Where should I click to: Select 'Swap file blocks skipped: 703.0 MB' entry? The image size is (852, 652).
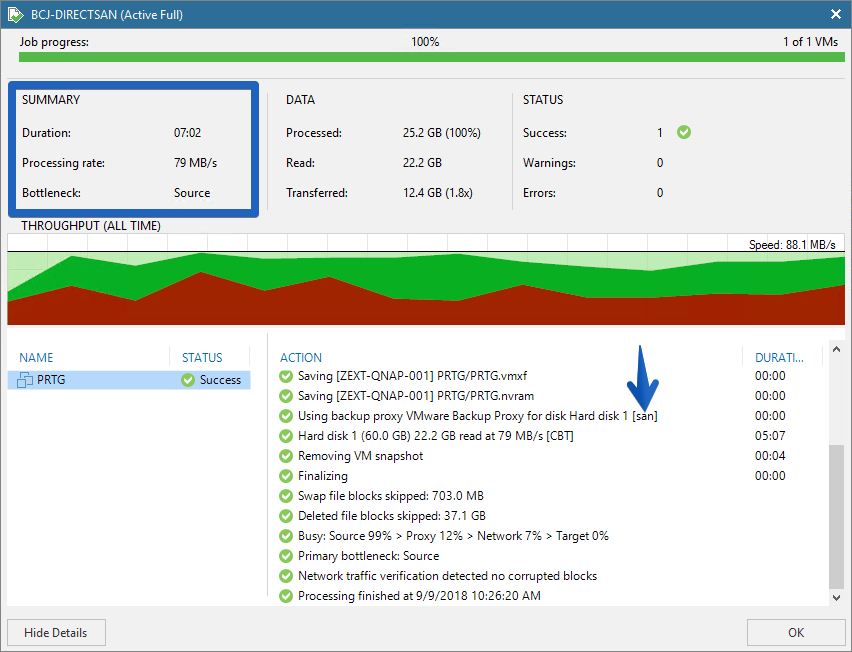(391, 496)
